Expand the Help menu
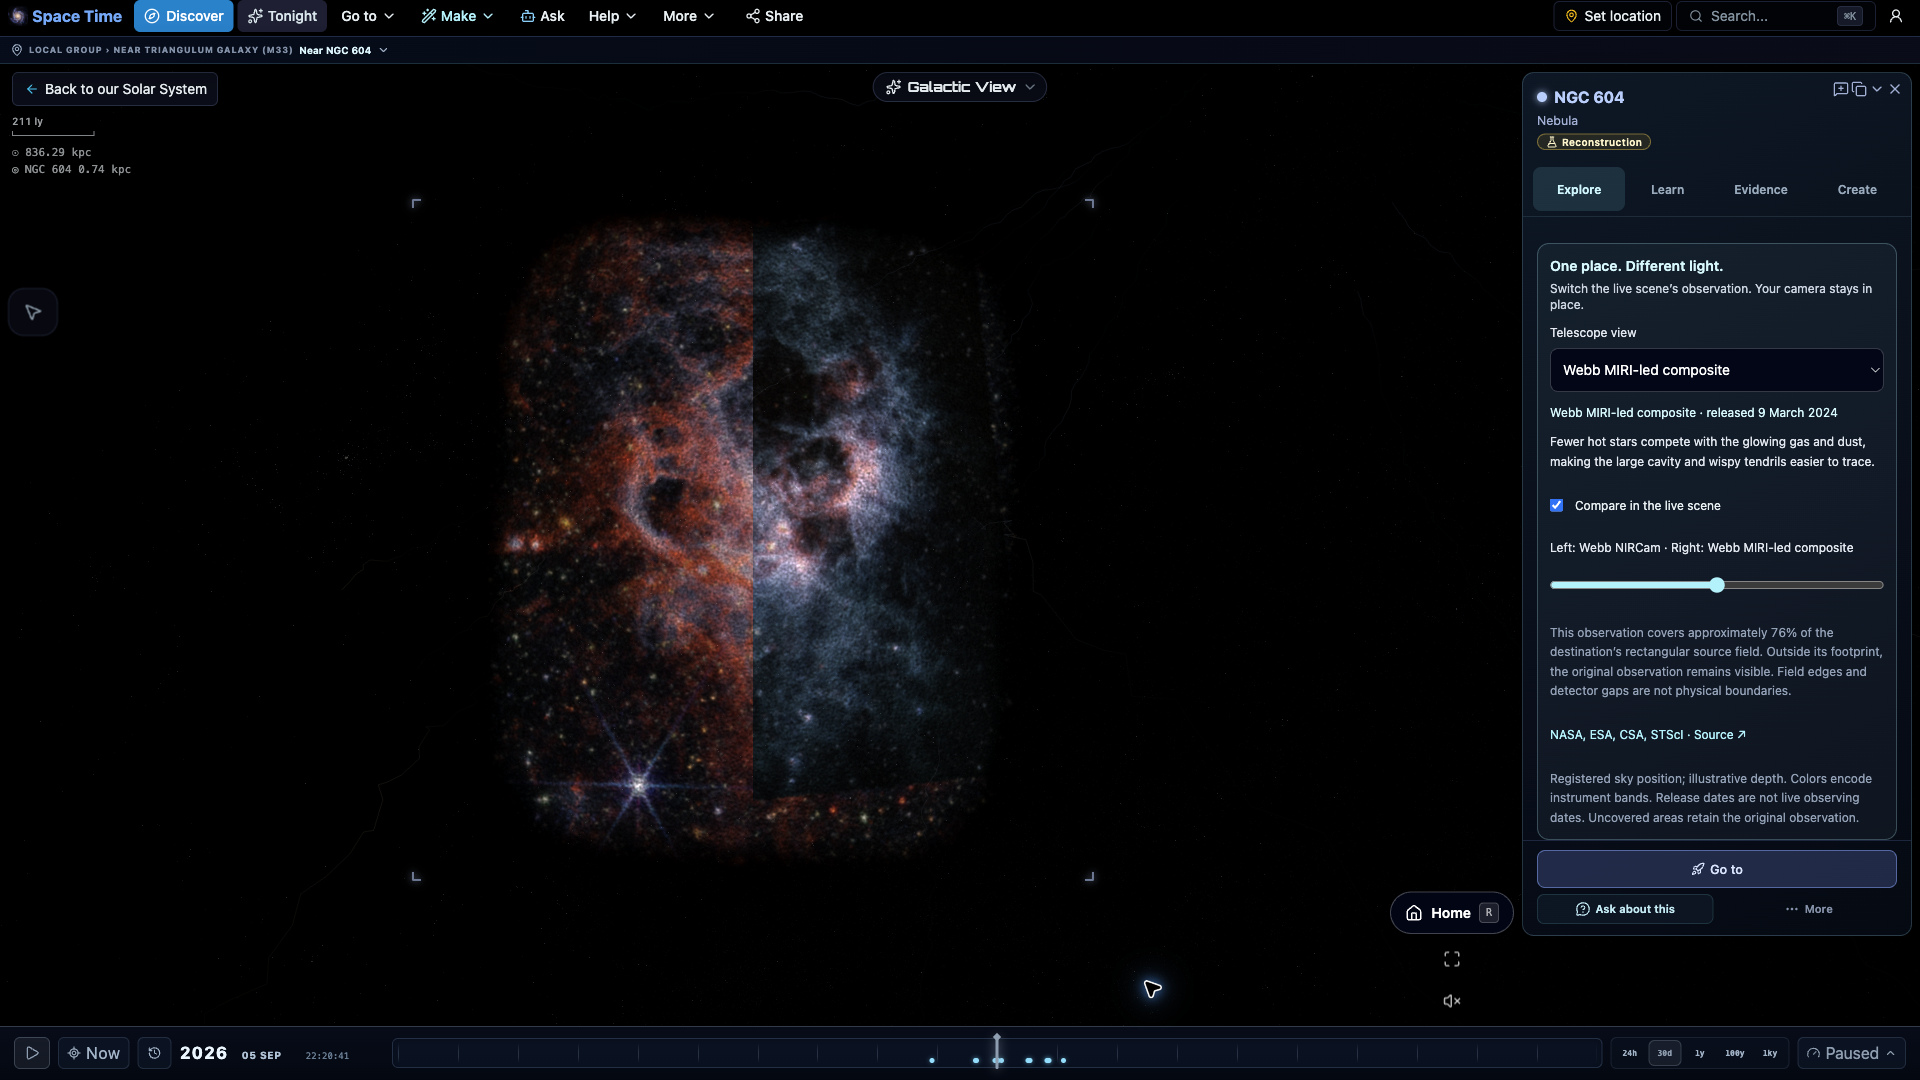 [612, 16]
